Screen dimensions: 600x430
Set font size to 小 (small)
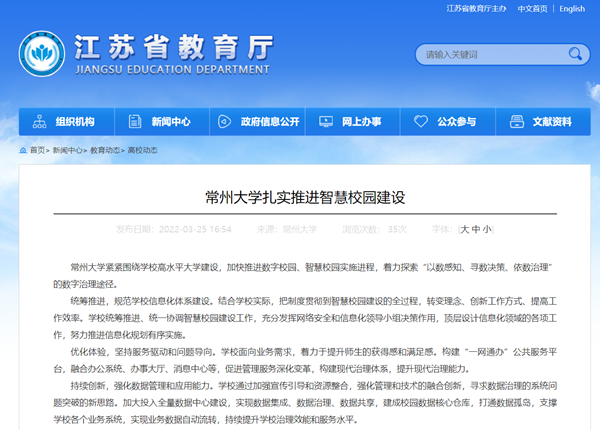(486, 229)
